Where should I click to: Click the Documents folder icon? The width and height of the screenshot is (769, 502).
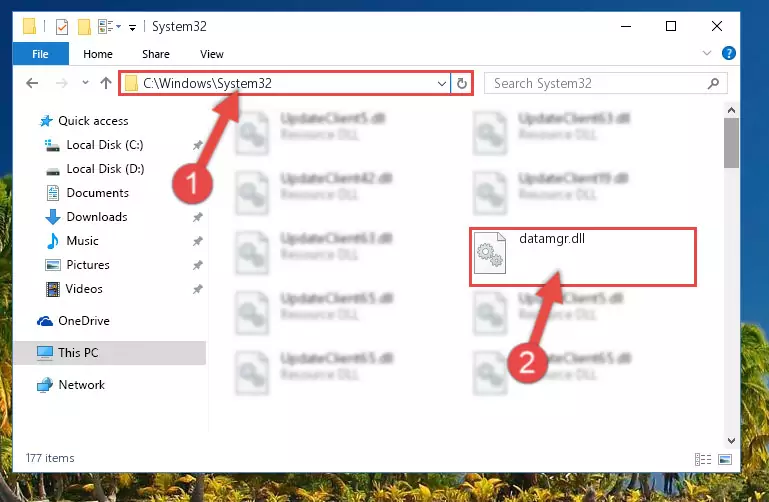point(52,193)
